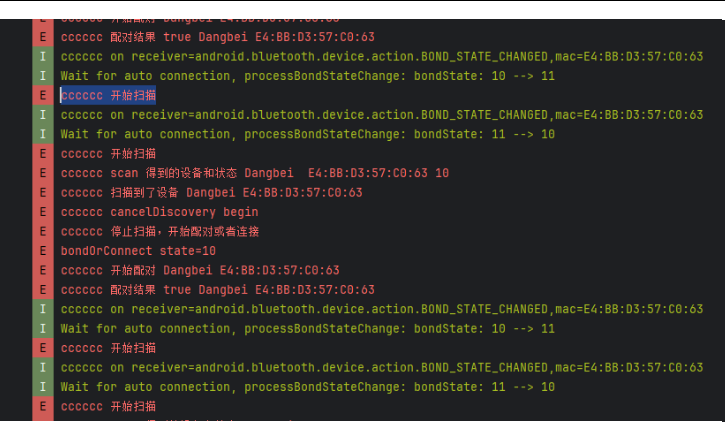Screen dimensions: 725x428
Task: Click 'Dangbei' in the '扫描到了设备' line
Action: tap(211, 193)
